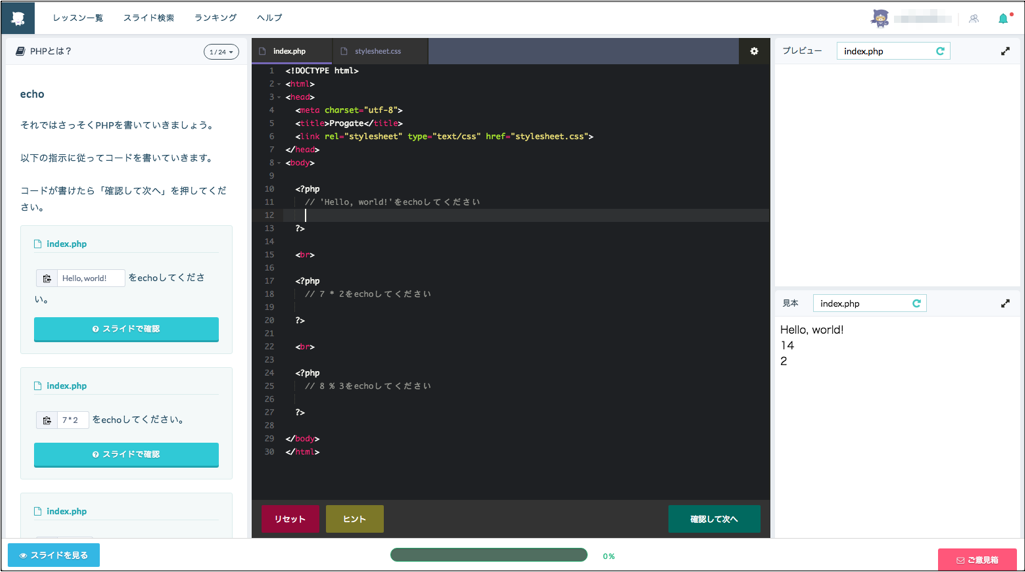Open the 1/24 slide page dropdown
Image resolution: width=1025 pixels, height=572 pixels.
(x=221, y=52)
